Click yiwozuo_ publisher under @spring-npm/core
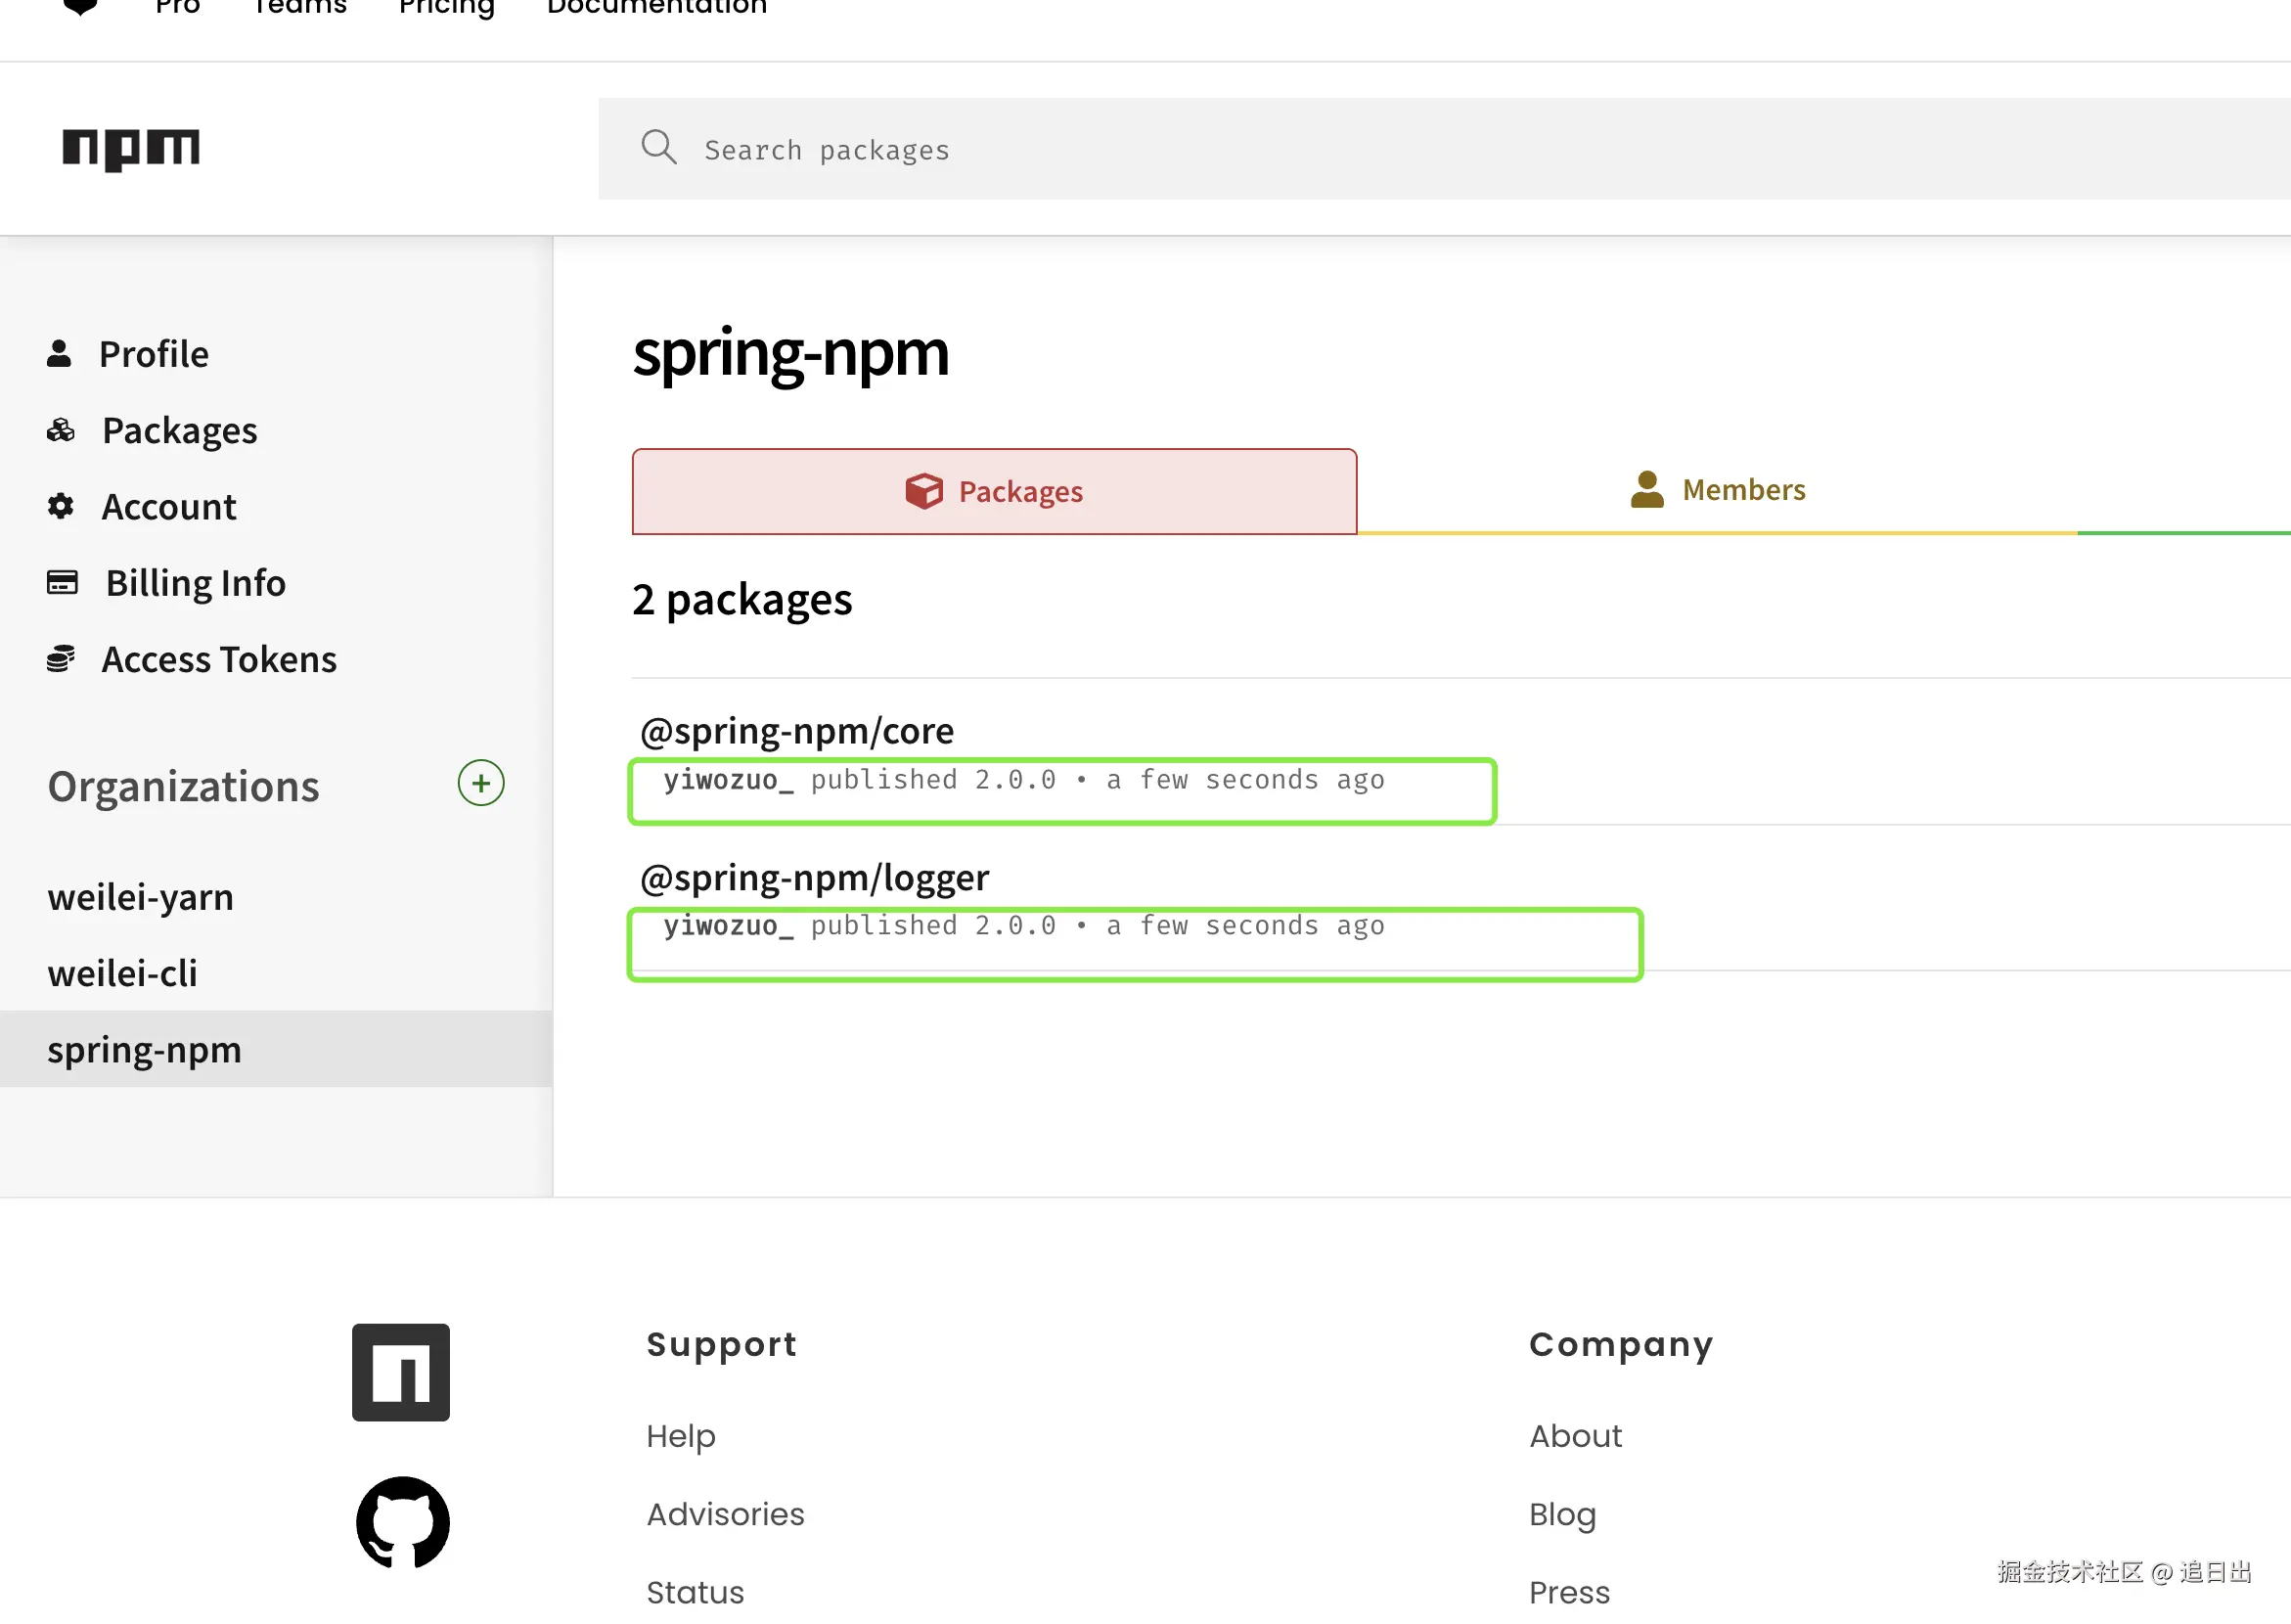 pos(729,780)
